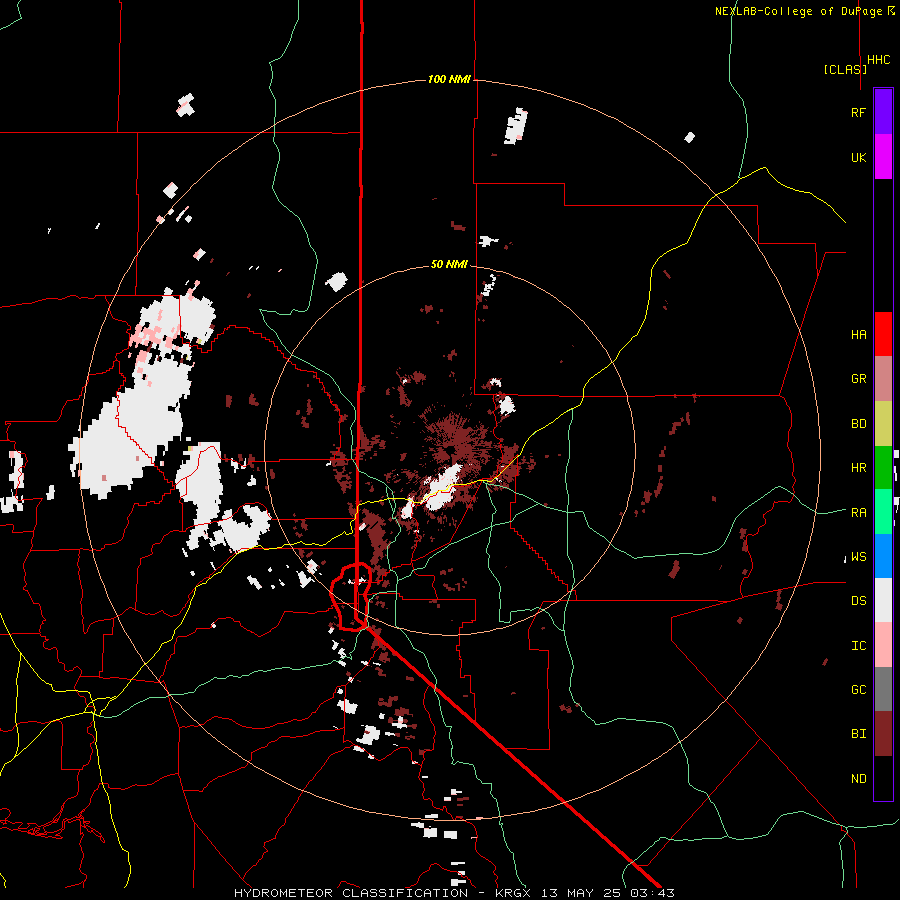Click the BD legend label

pyautogui.click(x=859, y=424)
